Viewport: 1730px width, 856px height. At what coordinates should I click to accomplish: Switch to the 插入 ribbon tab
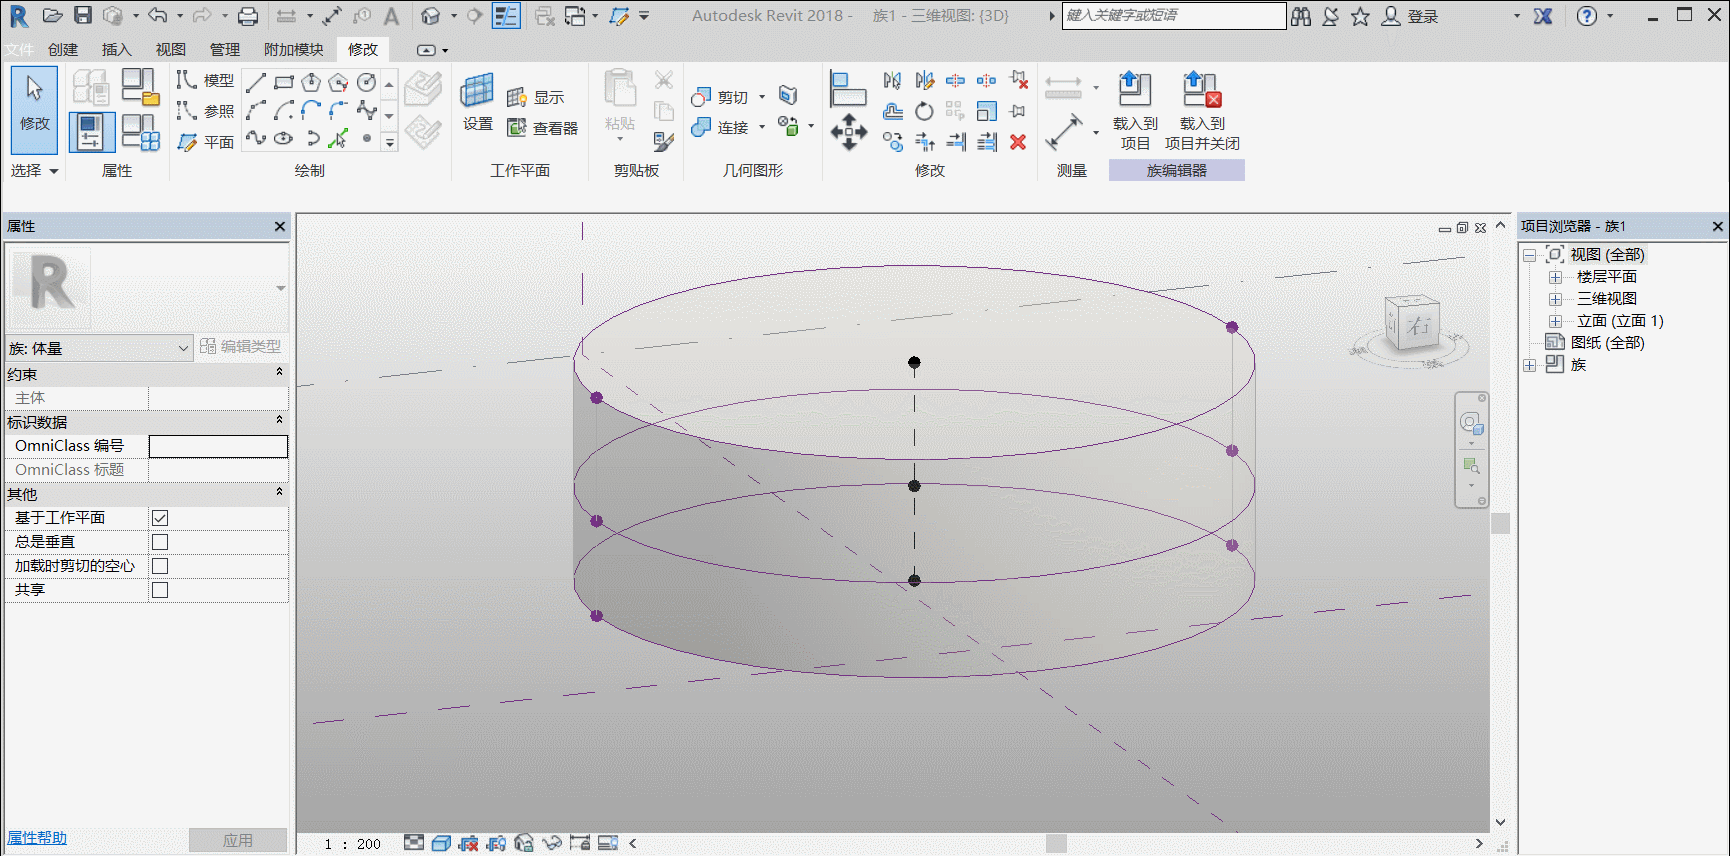pyautogui.click(x=117, y=49)
